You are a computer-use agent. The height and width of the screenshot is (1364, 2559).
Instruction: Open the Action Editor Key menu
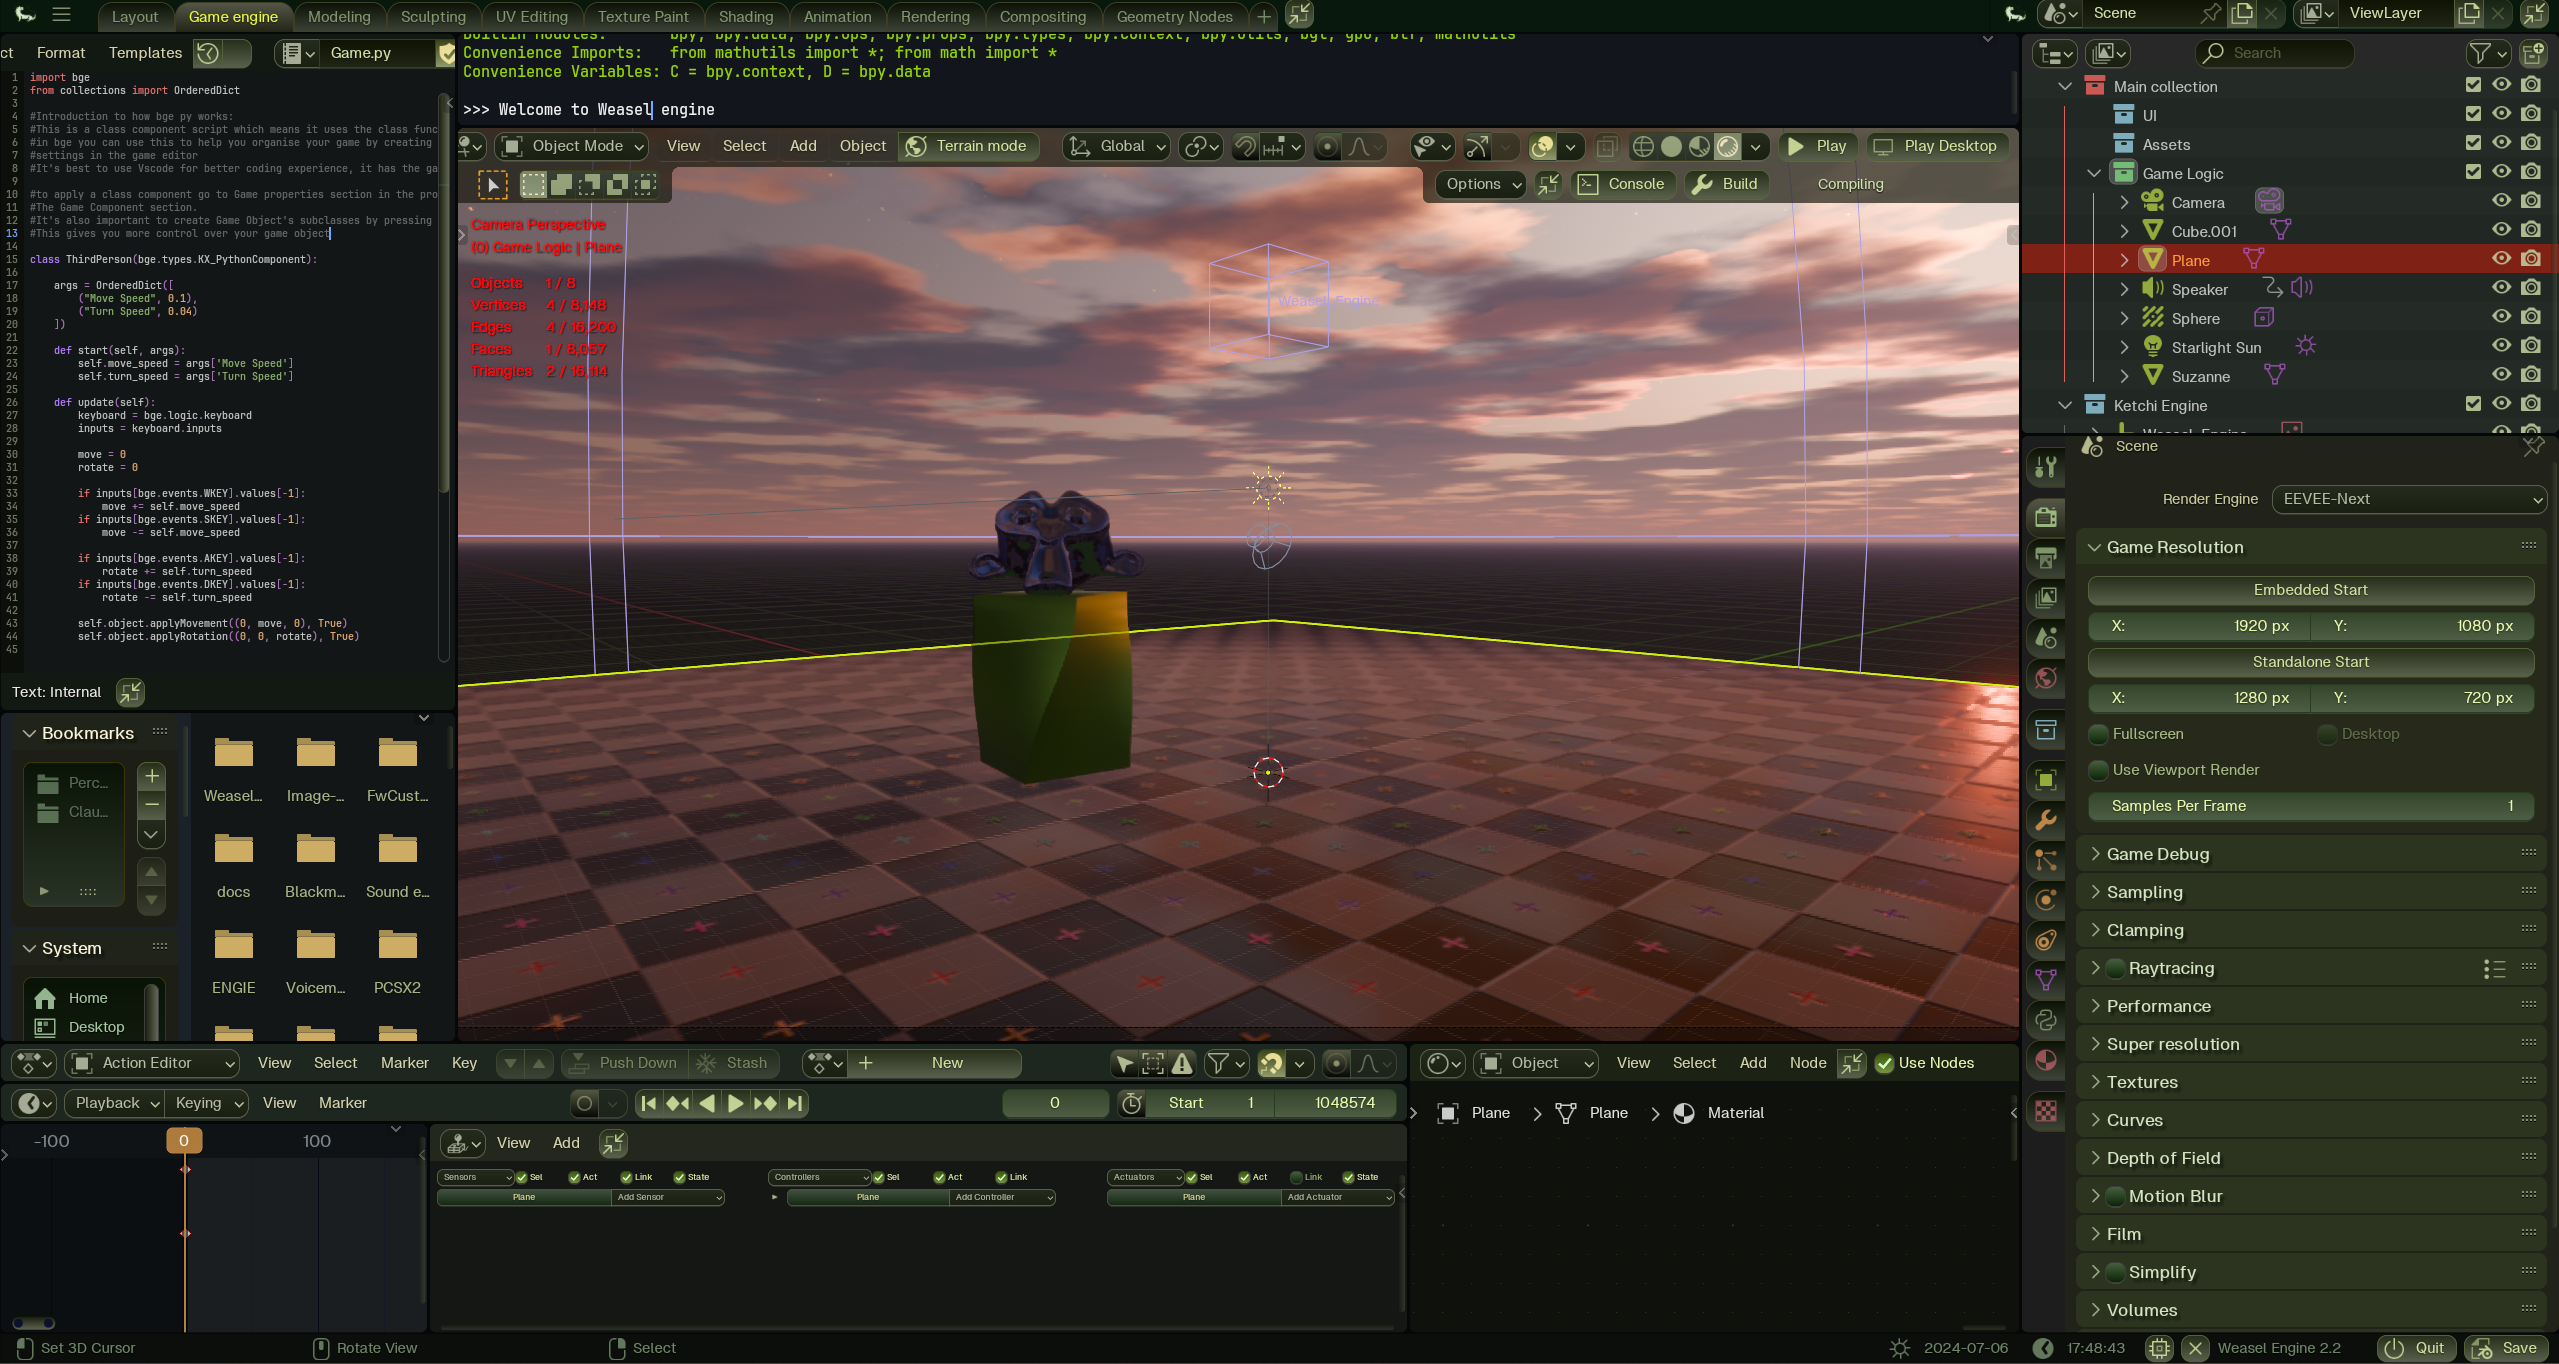(464, 1063)
